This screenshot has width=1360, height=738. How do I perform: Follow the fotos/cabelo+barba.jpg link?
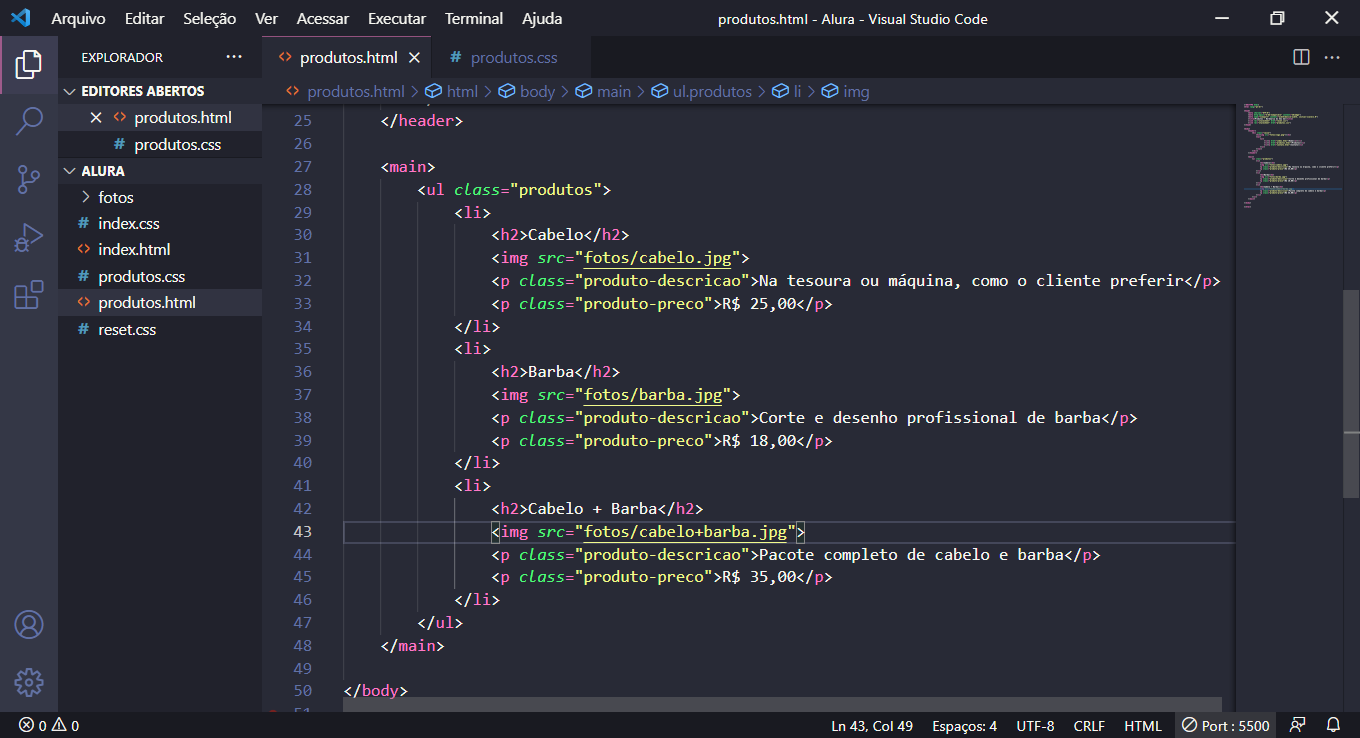point(685,531)
